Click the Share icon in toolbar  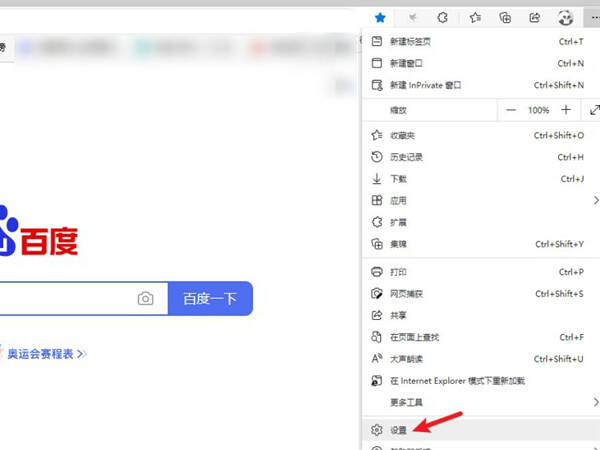pos(535,18)
